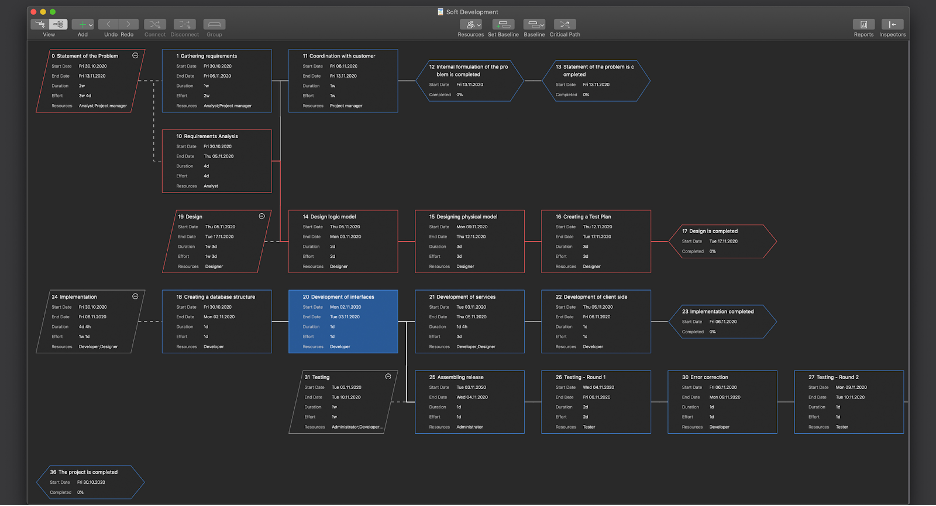Collapse the 24 Implementation group node
This screenshot has width=936, height=506.
(x=135, y=296)
